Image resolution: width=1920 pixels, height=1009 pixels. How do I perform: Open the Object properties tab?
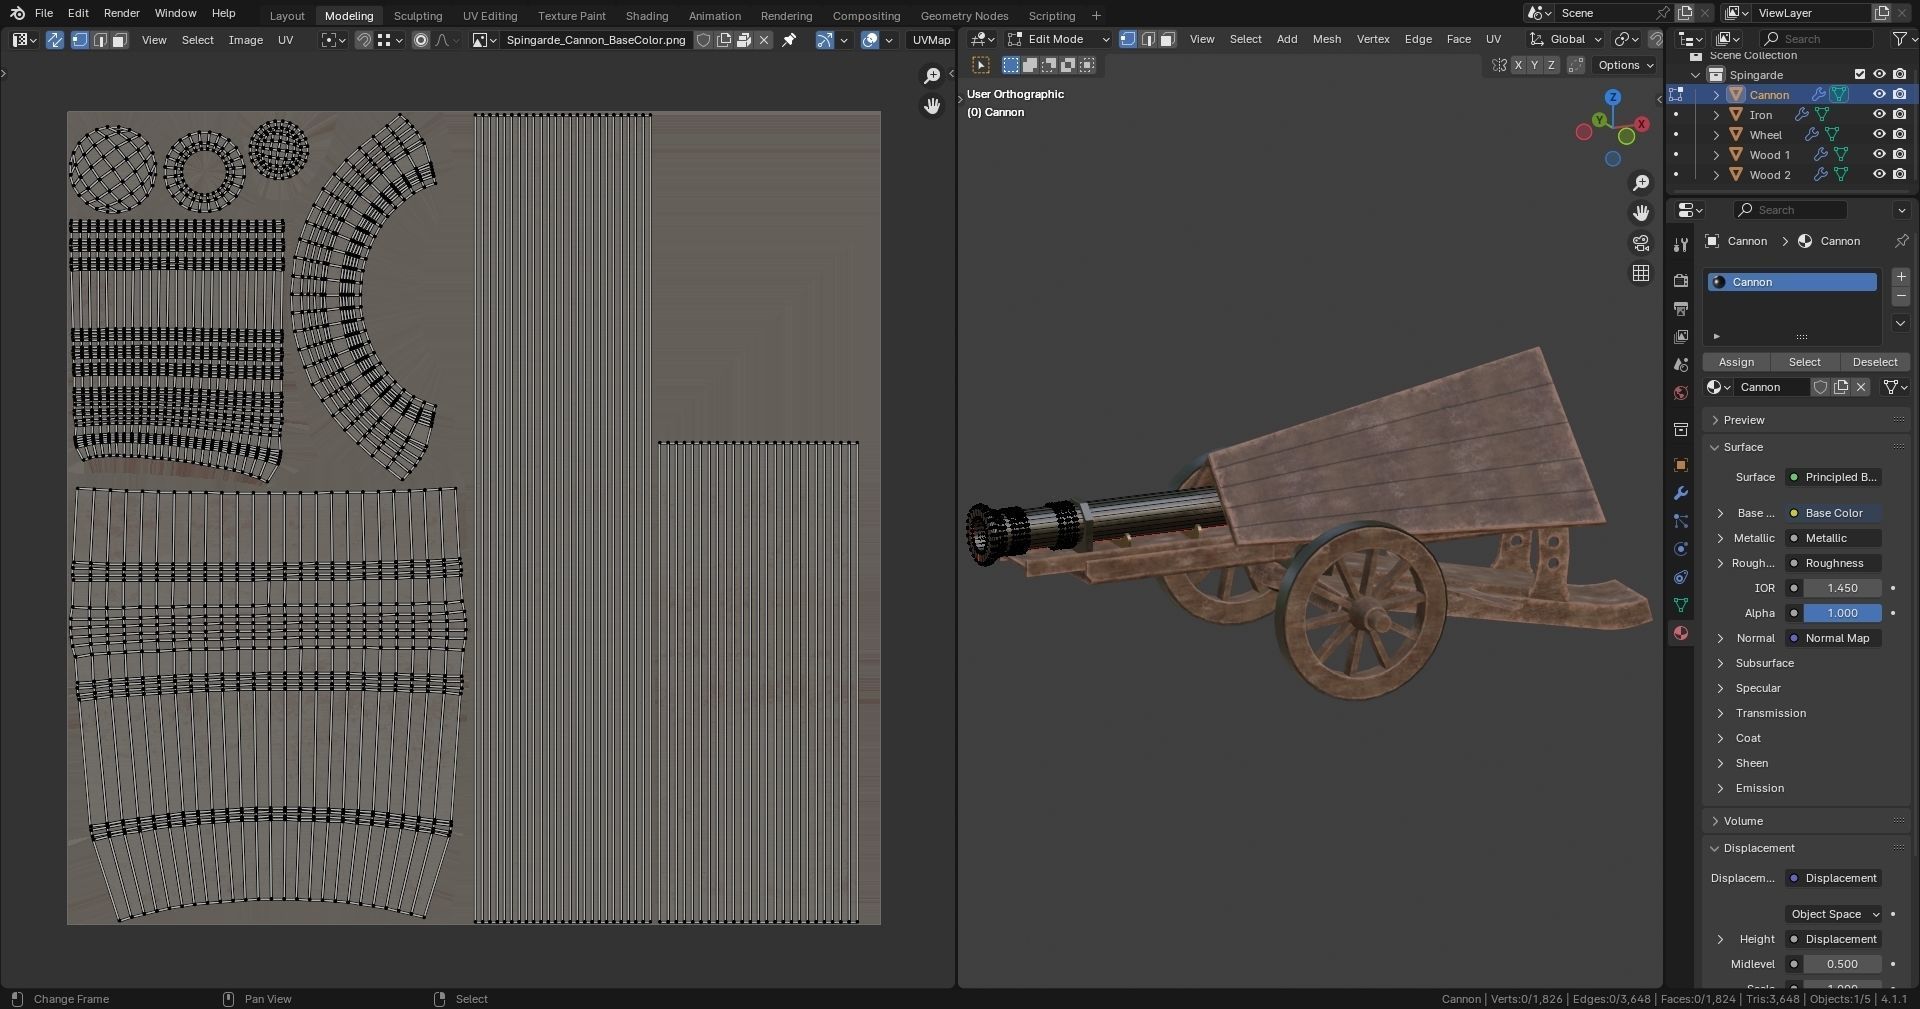[x=1681, y=465]
